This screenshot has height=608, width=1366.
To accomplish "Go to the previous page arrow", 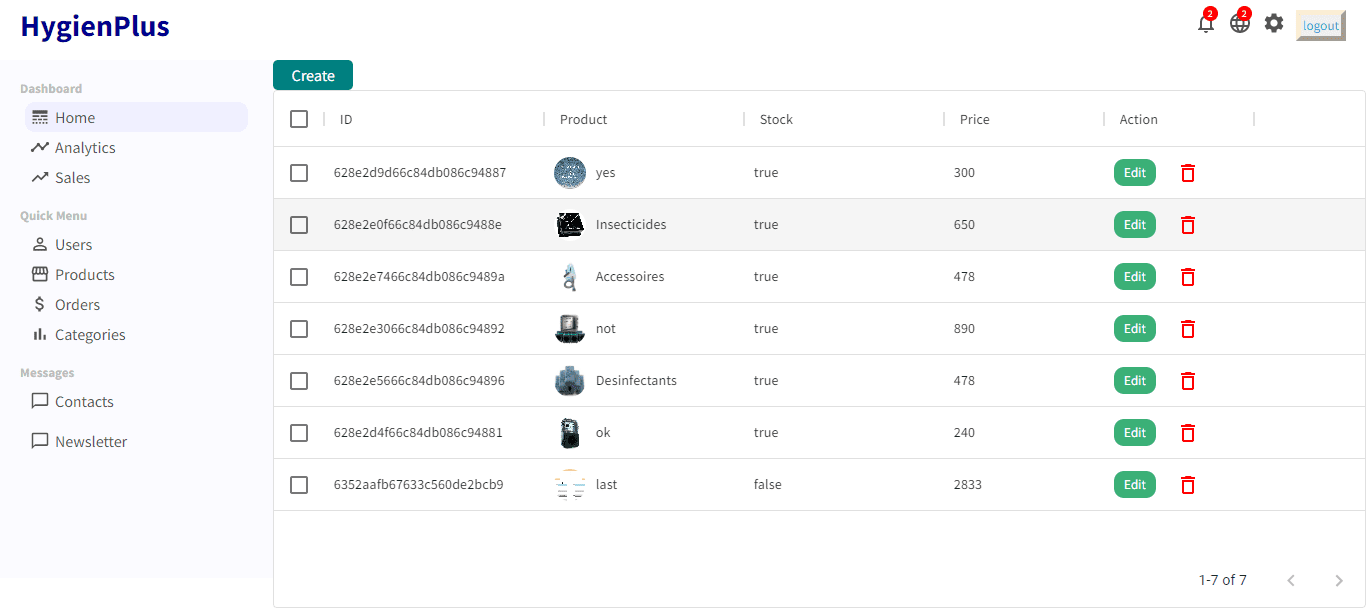I will tap(1291, 581).
